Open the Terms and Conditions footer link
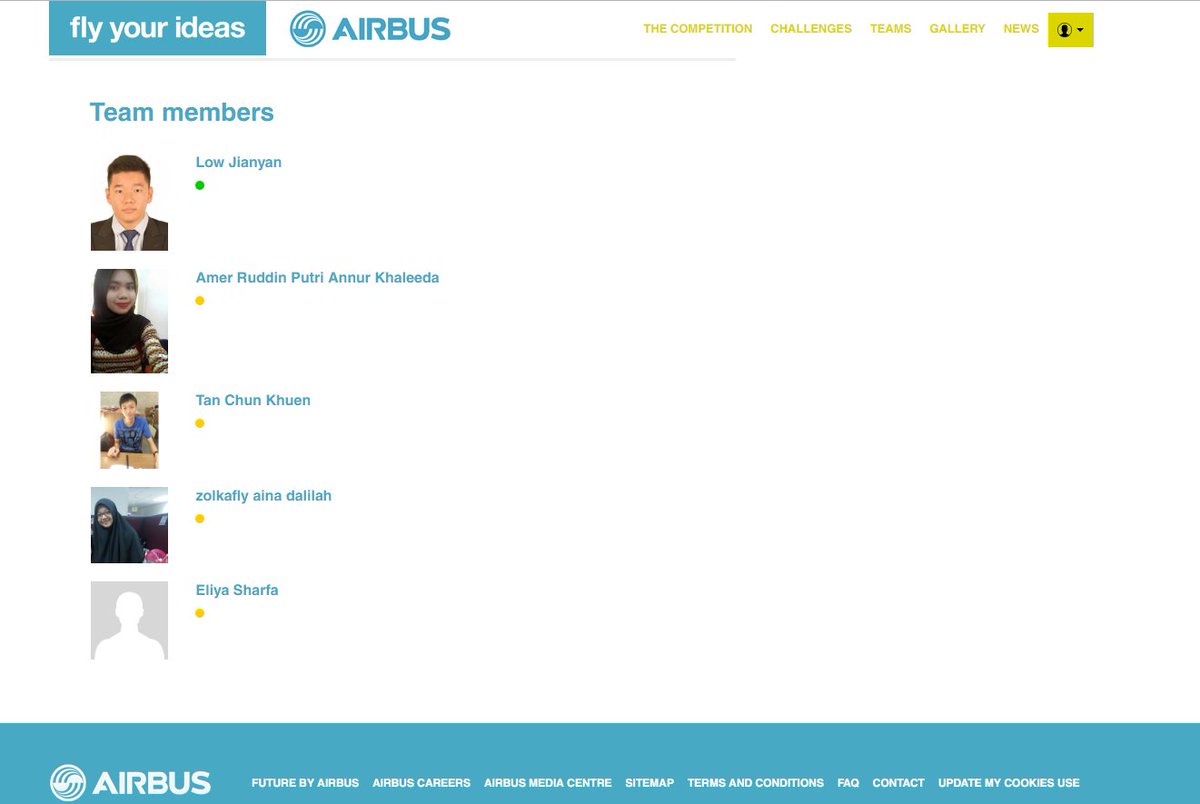 tap(756, 783)
